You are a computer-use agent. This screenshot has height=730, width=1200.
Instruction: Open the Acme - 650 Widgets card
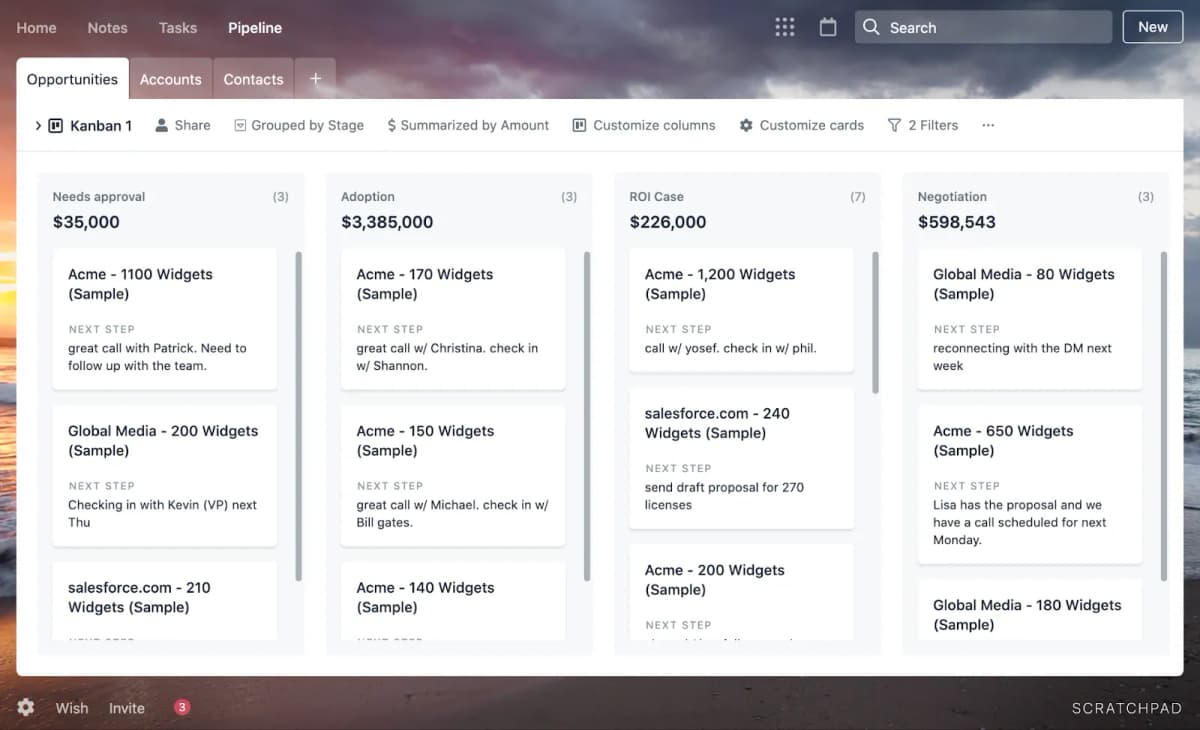pos(1030,484)
